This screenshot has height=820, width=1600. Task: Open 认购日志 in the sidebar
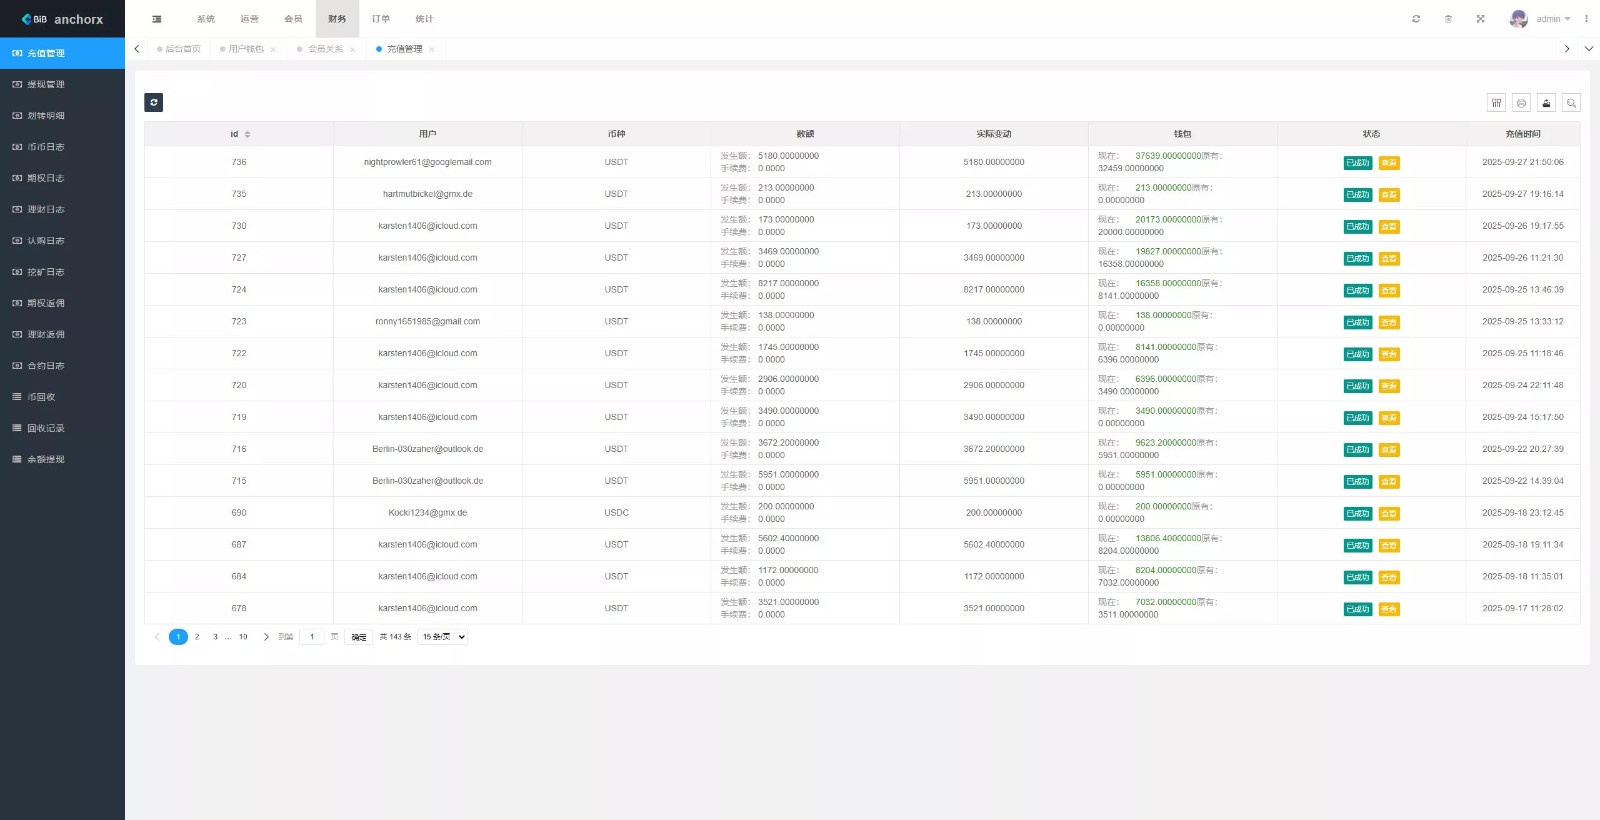click(x=62, y=241)
